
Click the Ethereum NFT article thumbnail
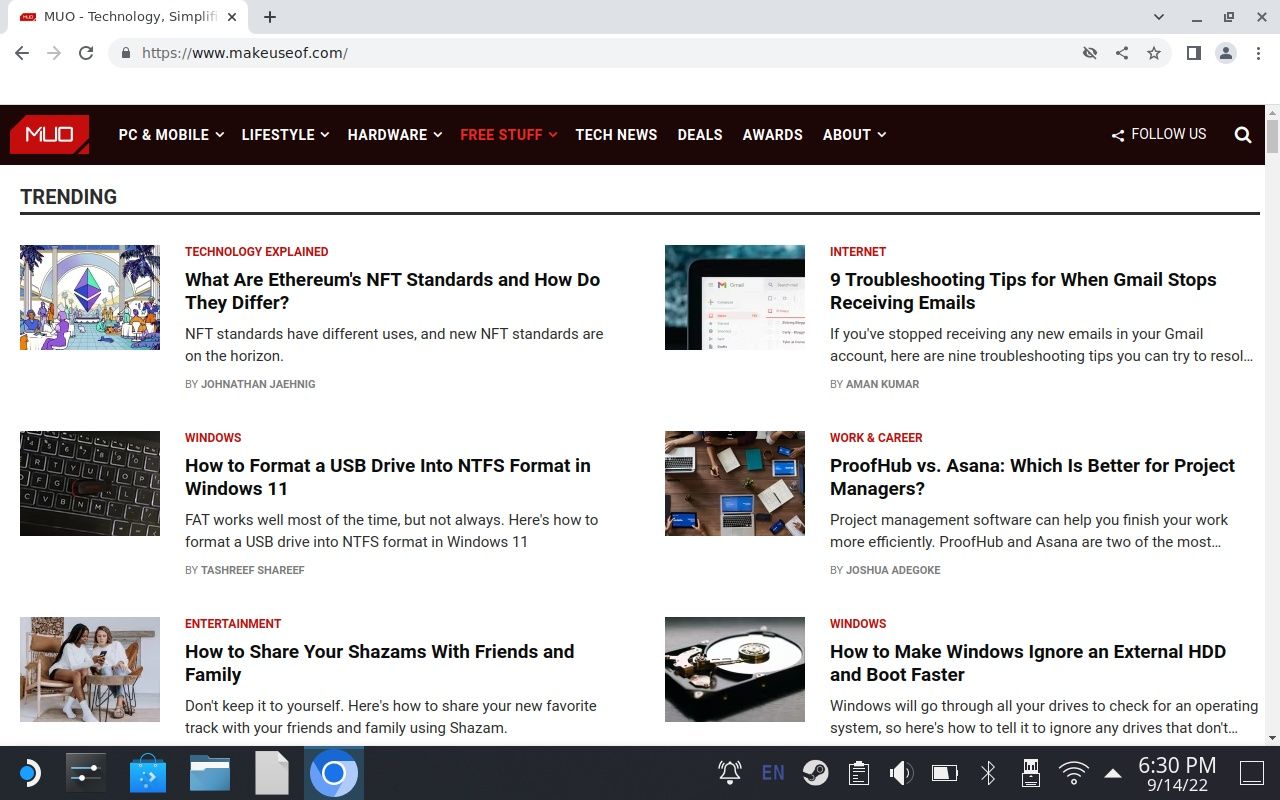[89, 296]
